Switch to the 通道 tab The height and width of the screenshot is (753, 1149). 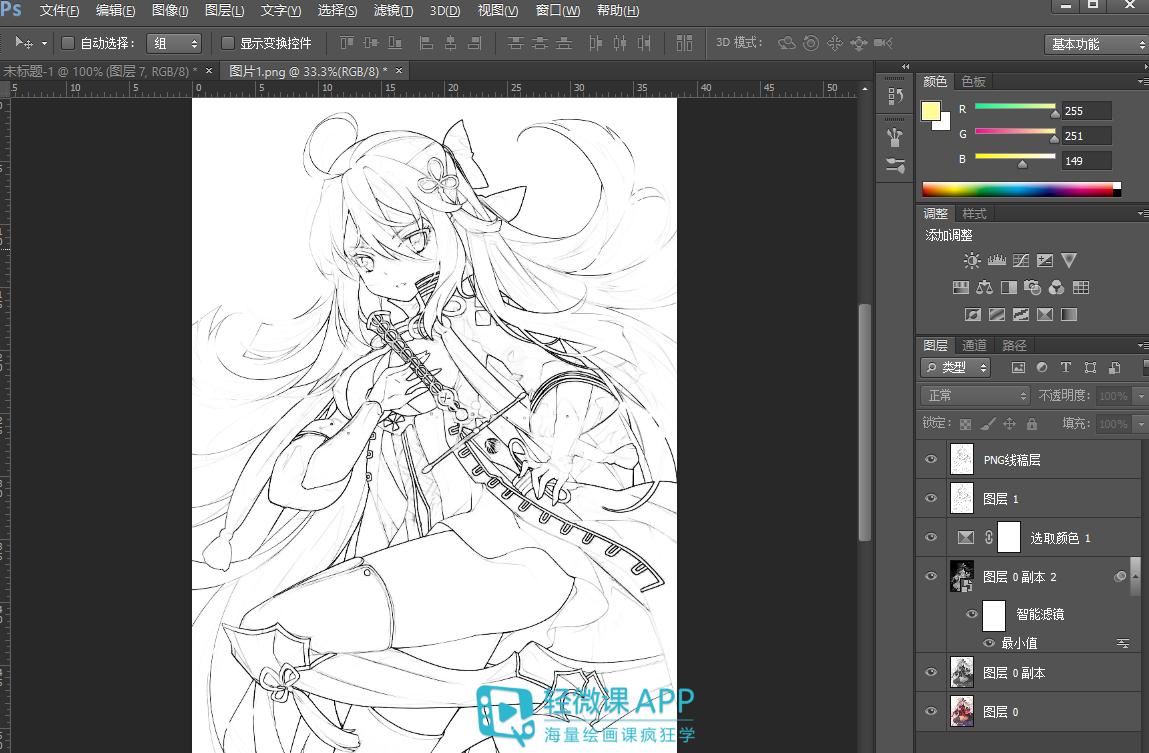pyautogui.click(x=974, y=345)
